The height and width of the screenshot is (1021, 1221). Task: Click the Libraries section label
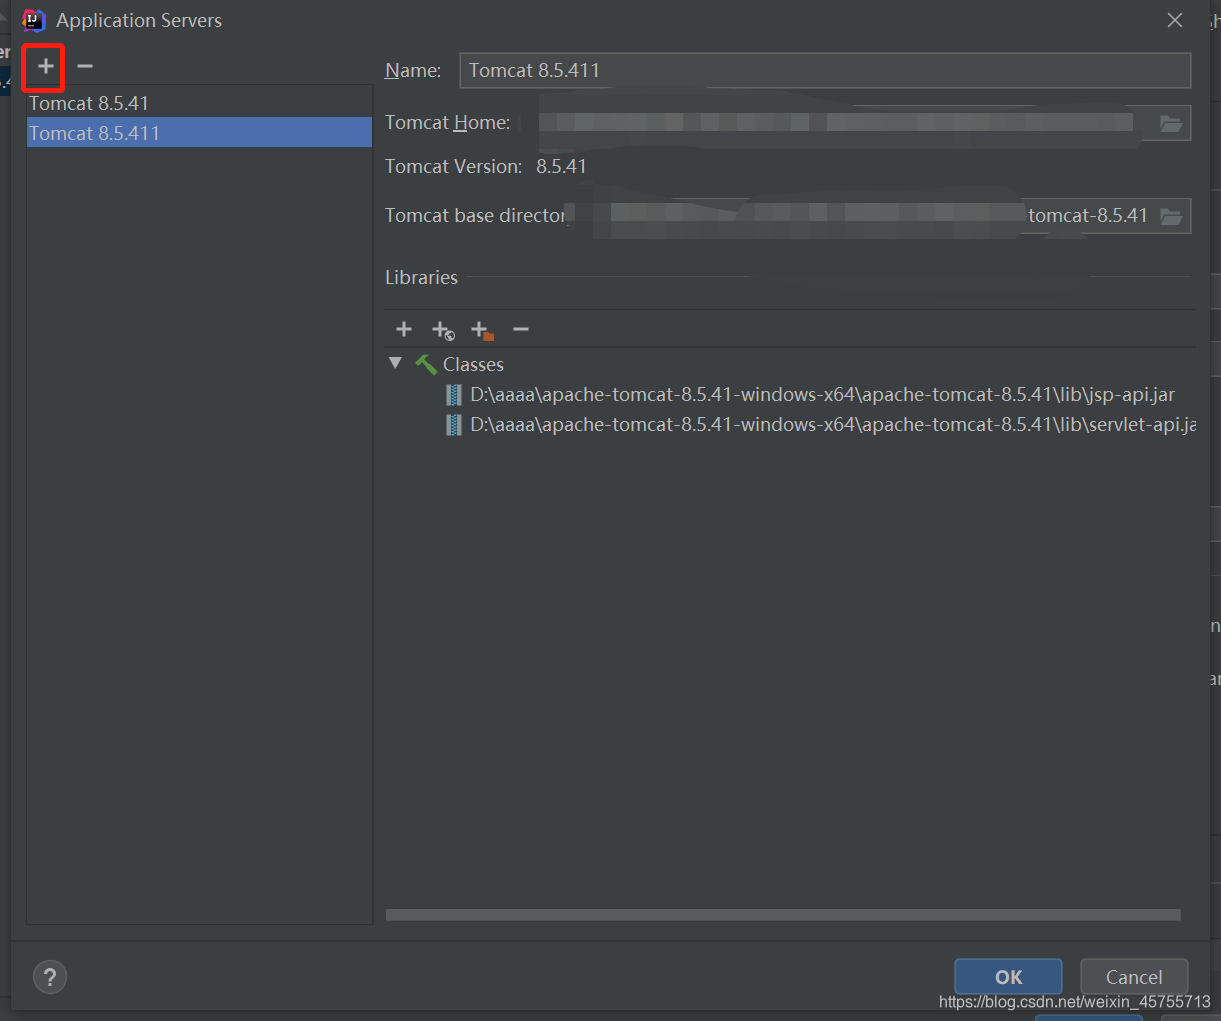421,277
